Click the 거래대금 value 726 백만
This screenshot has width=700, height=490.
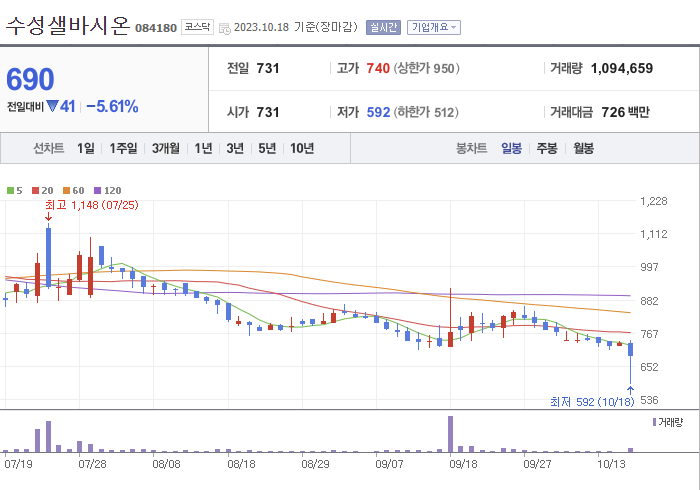click(625, 112)
